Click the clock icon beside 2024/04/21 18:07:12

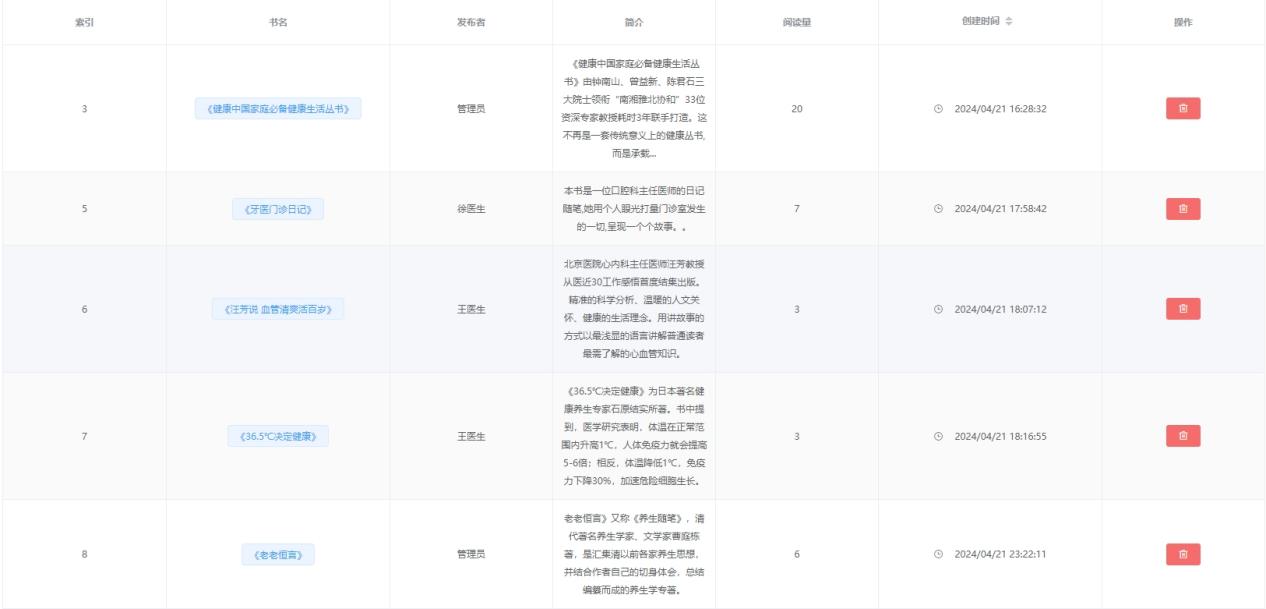point(938,309)
